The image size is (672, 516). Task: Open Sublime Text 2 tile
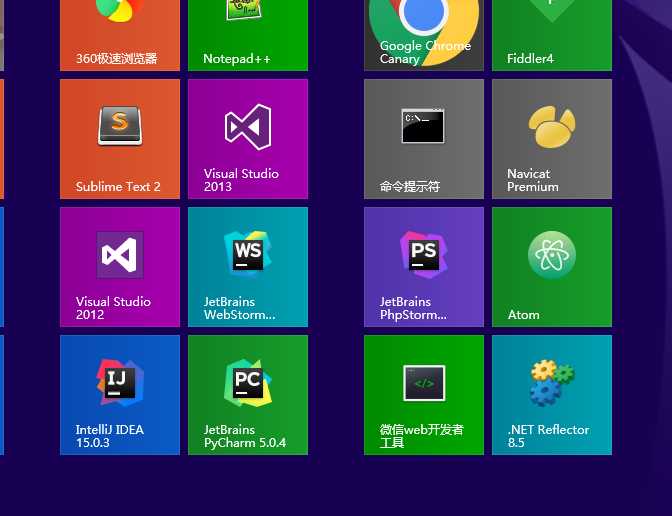(x=120, y=139)
